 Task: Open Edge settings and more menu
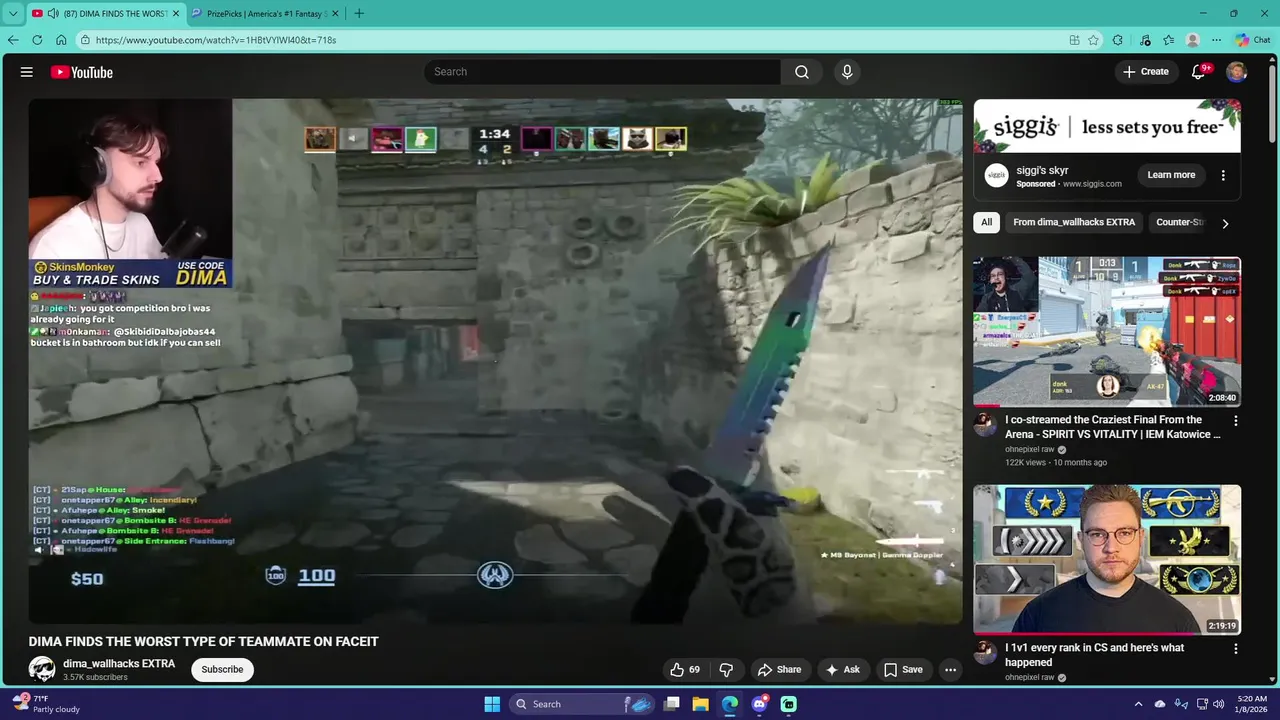[x=1216, y=40]
